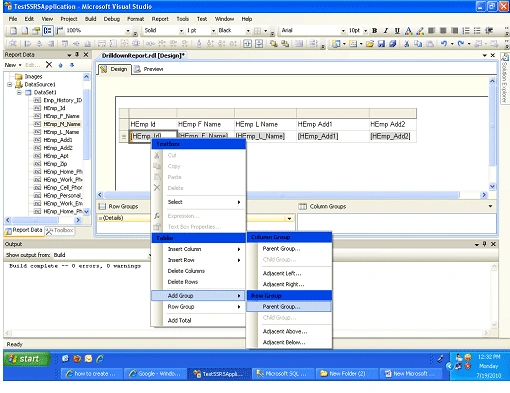Apply bulleted list formatting
Image resolution: width=510 pixels, height=393 pixels.
tap(477, 31)
